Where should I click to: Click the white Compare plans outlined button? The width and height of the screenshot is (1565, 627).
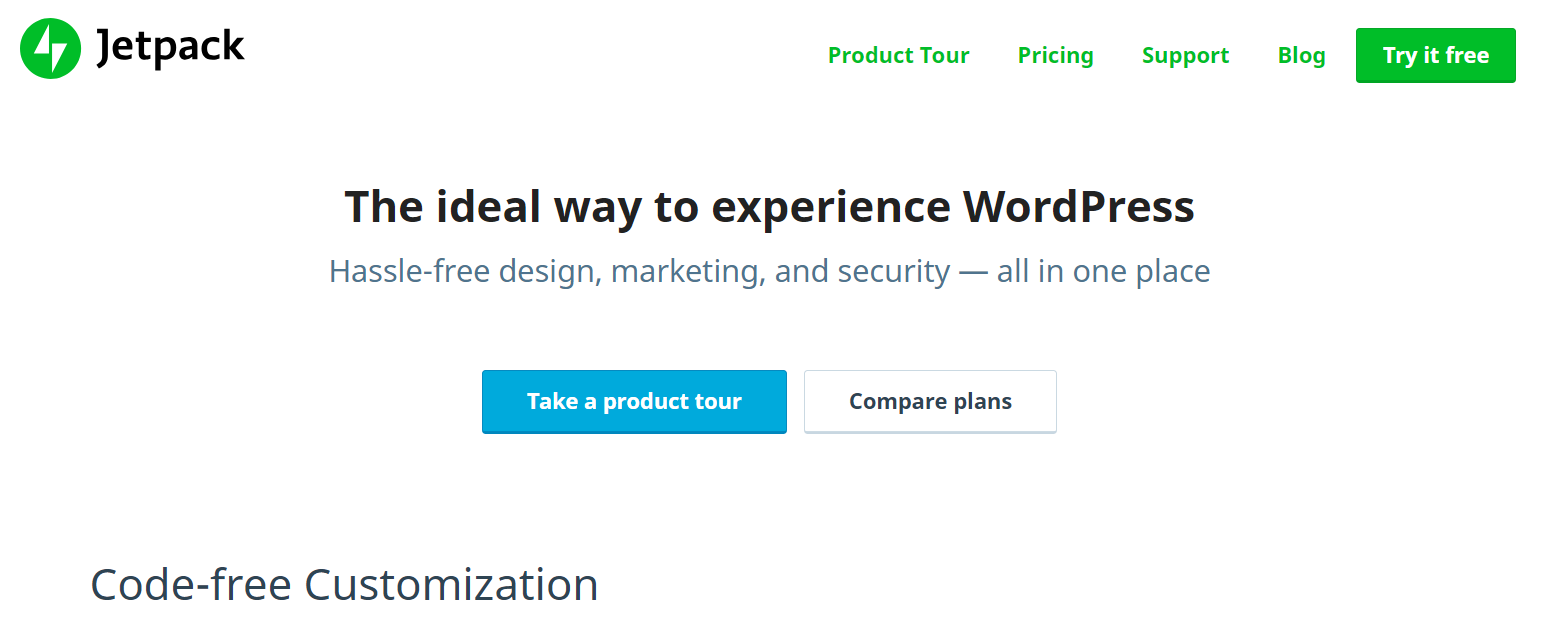pos(929,401)
